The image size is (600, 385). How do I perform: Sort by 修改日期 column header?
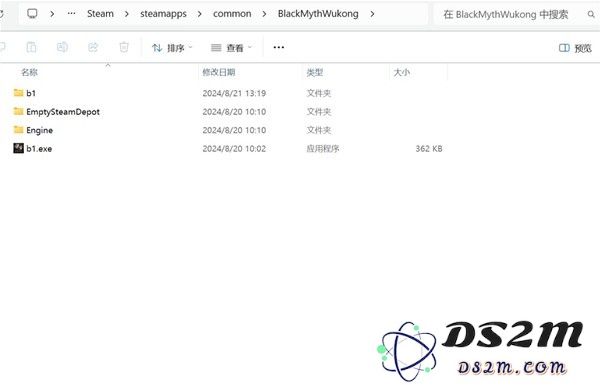[218, 72]
